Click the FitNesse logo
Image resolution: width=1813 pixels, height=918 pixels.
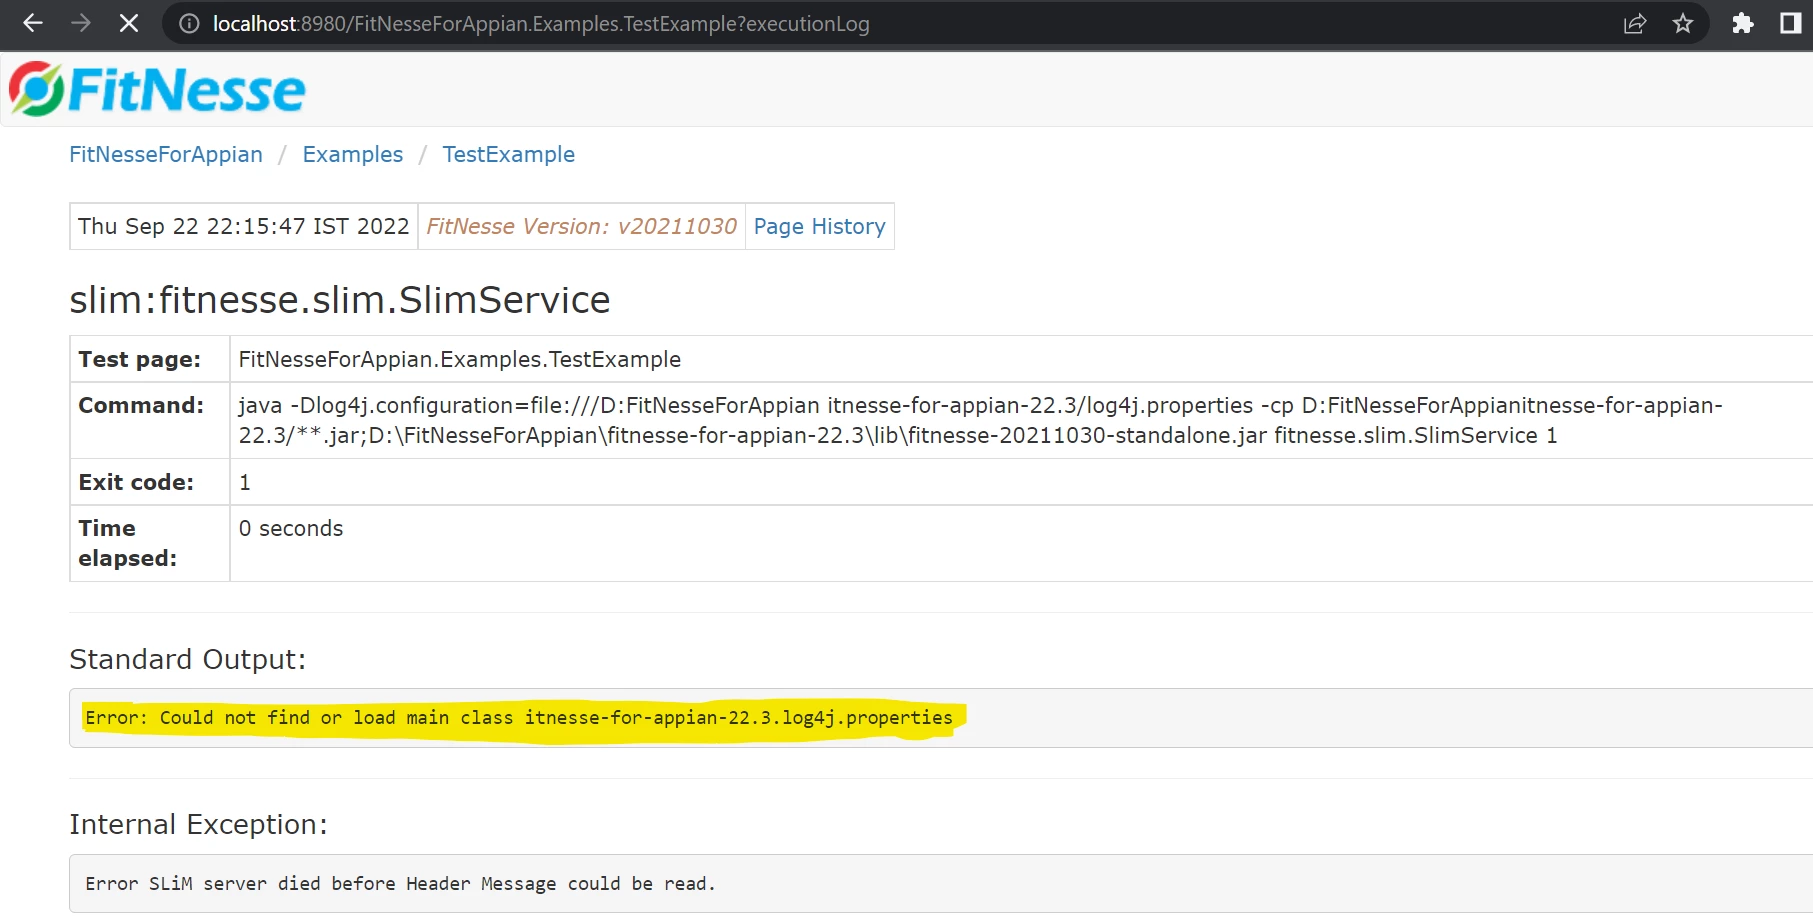(x=157, y=89)
